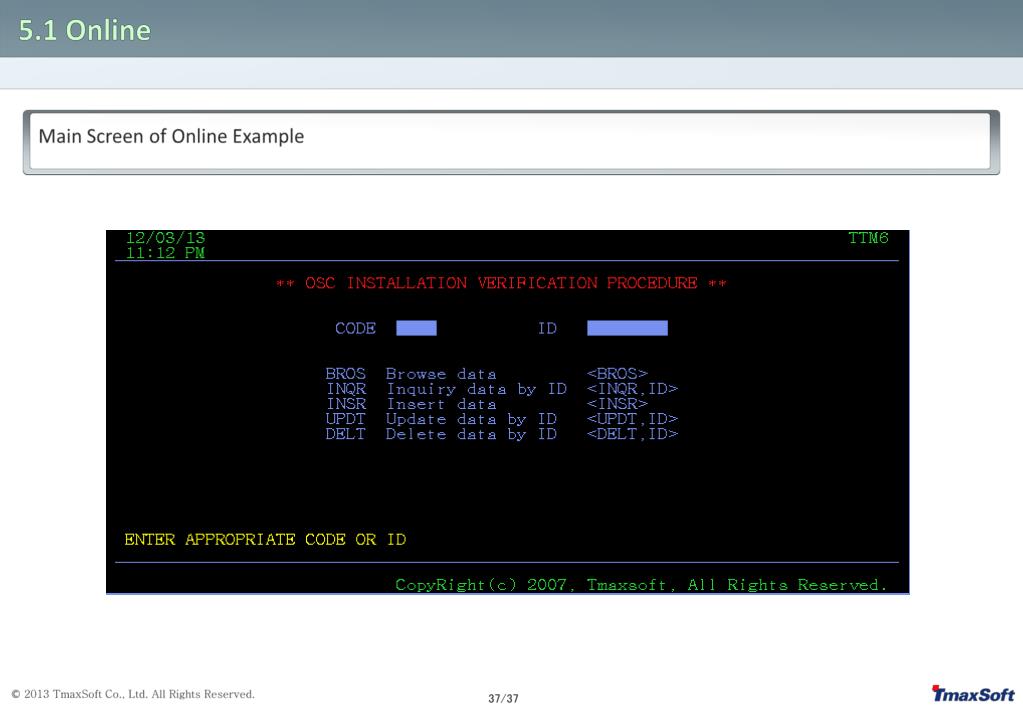Select the INQR code entry
The height and width of the screenshot is (708, 1023).
[x=346, y=389]
